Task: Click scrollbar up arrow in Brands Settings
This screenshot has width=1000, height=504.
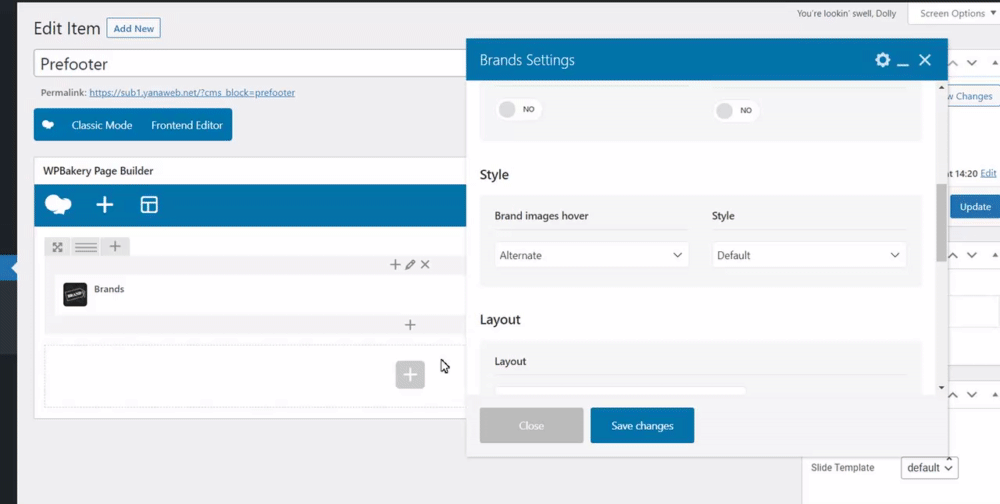Action: [941, 87]
